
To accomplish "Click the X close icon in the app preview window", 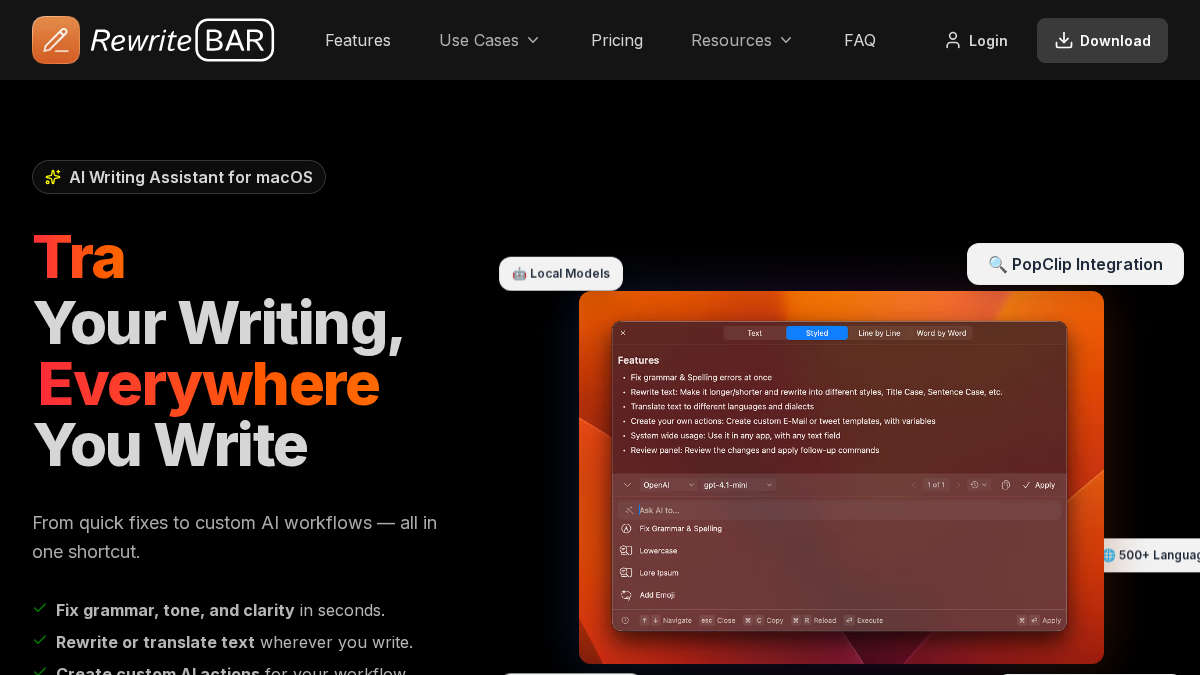I will (x=623, y=333).
